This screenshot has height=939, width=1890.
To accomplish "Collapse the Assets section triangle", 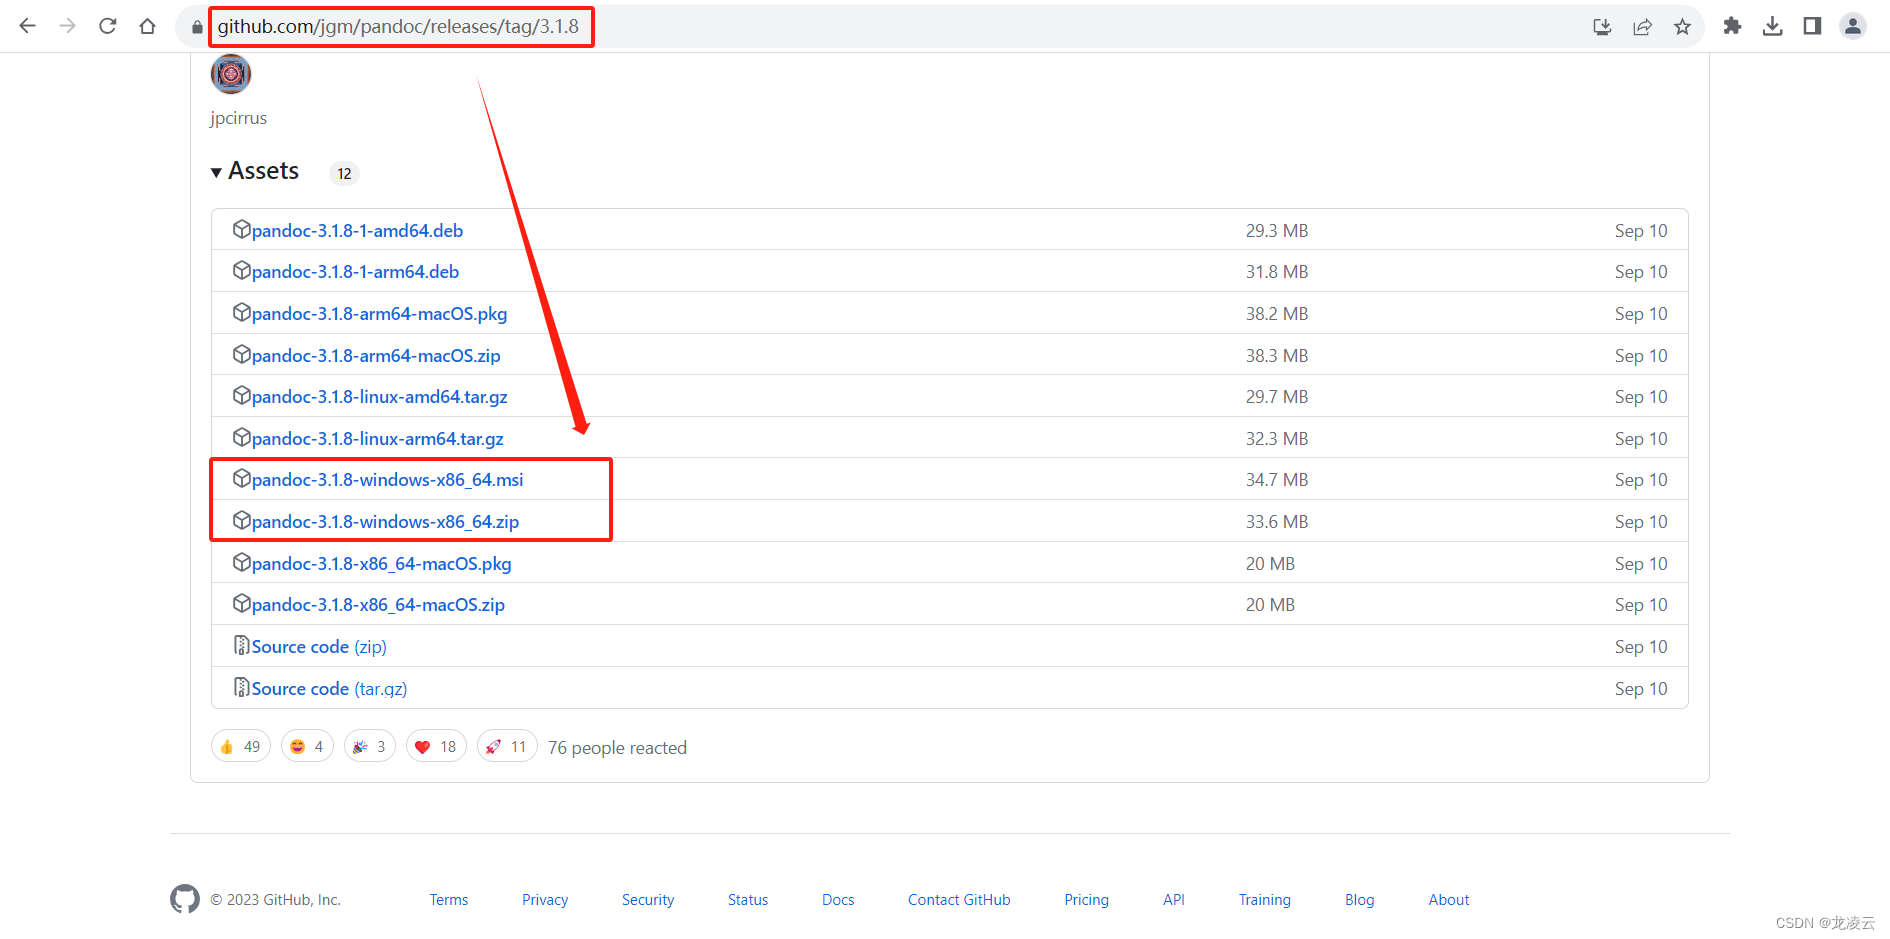I will pos(216,173).
